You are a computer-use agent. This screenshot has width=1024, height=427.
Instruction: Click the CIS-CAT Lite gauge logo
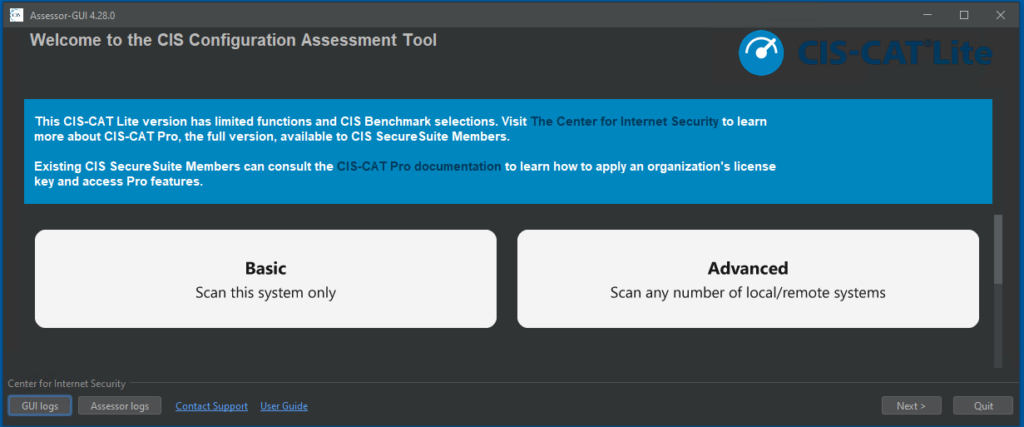[x=761, y=54]
